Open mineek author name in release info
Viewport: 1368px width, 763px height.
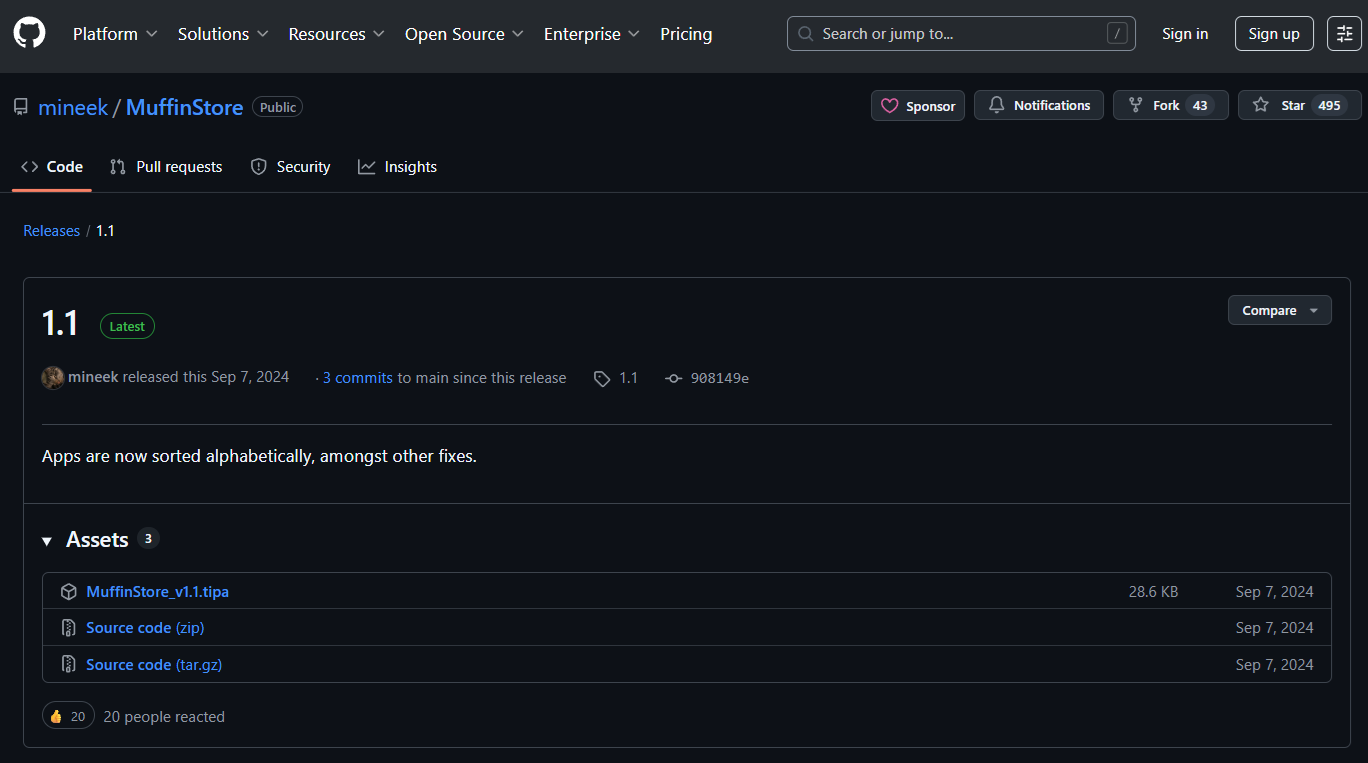tap(93, 377)
